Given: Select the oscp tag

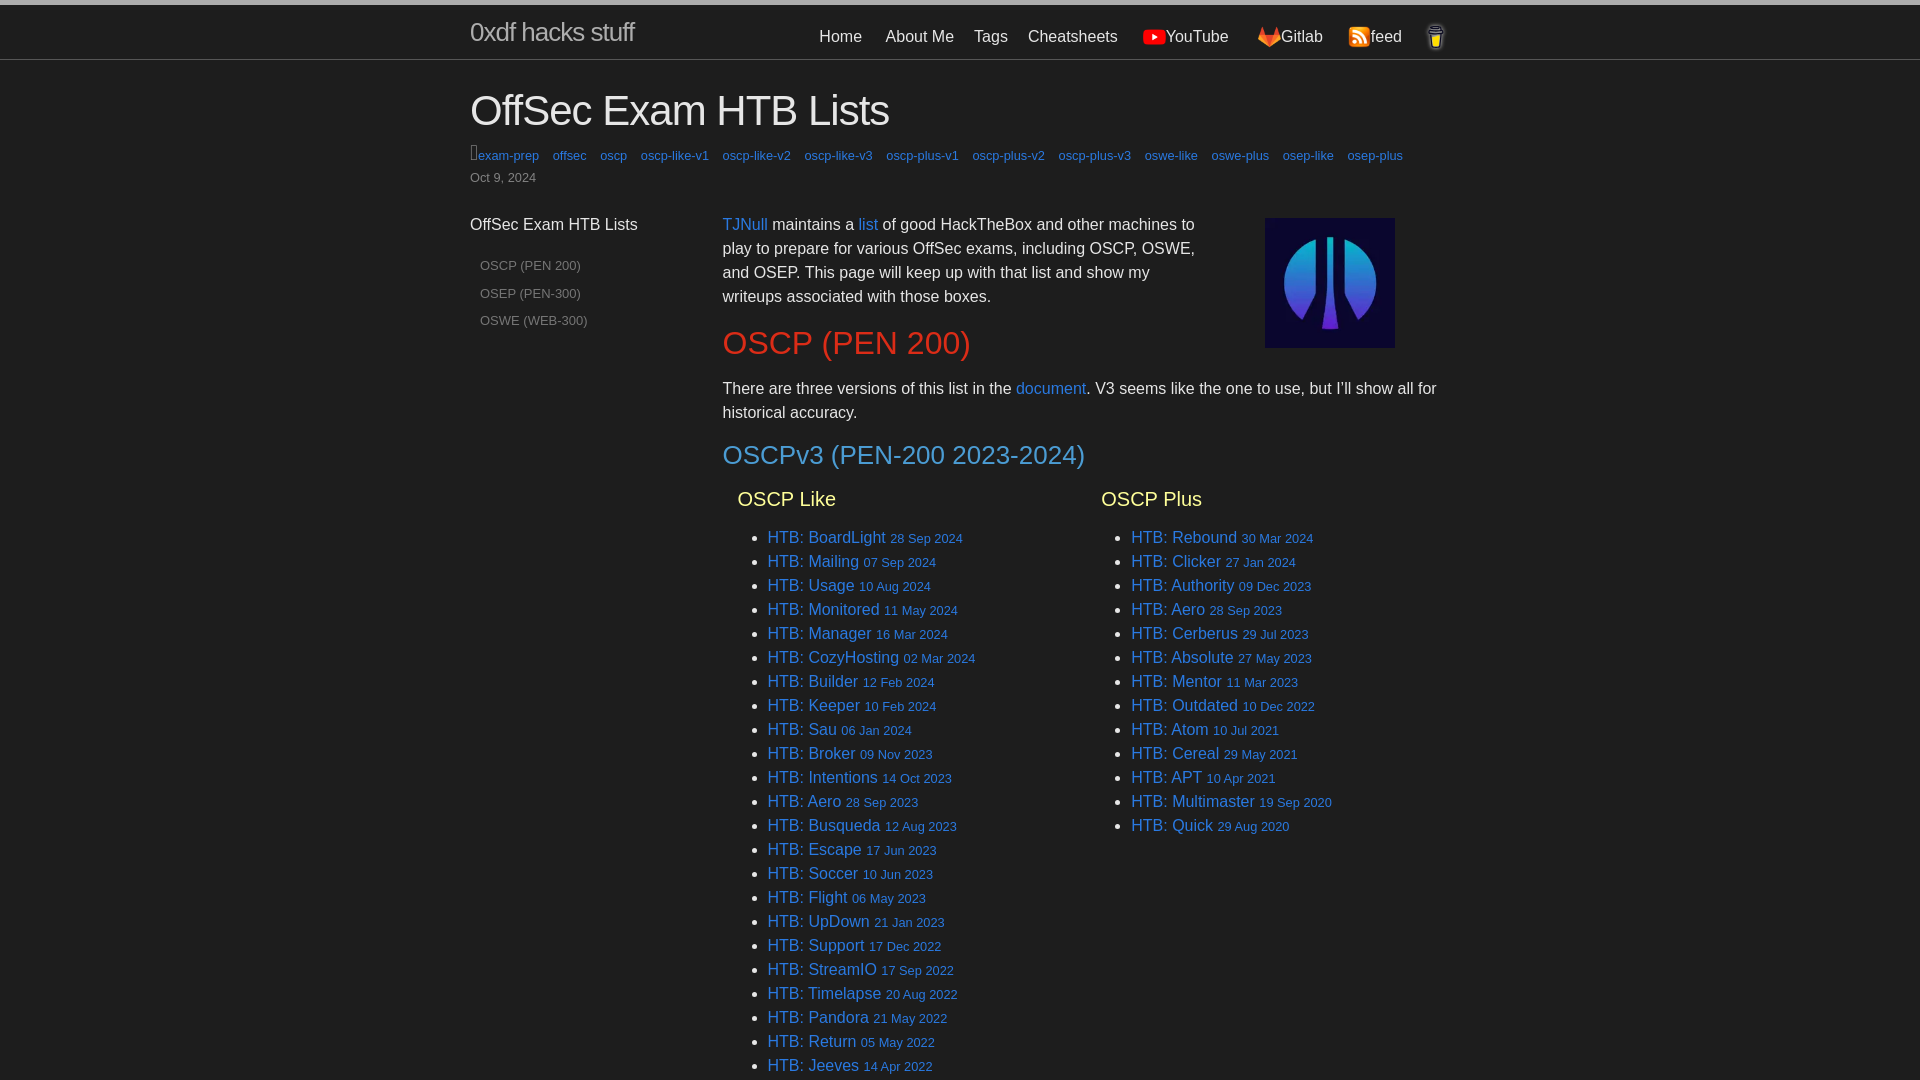Looking at the screenshot, I should [x=613, y=156].
